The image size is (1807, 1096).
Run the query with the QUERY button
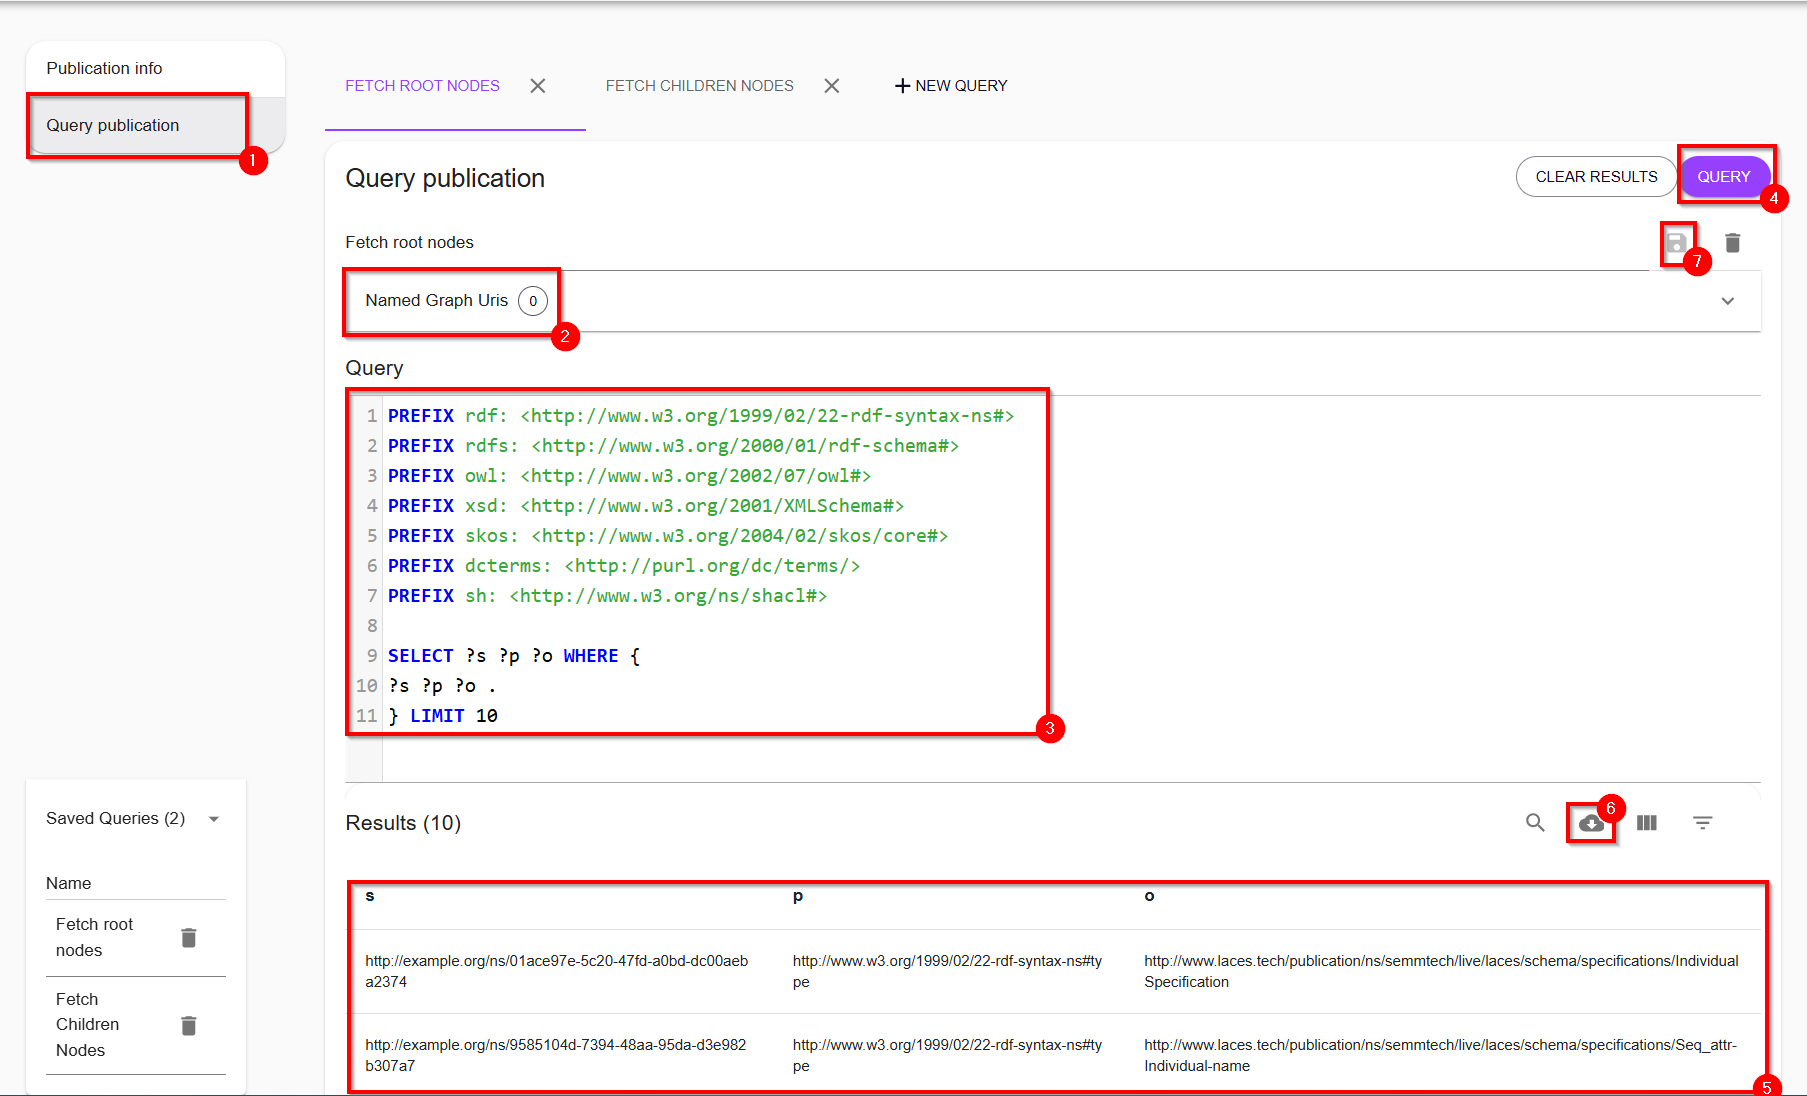(1724, 176)
